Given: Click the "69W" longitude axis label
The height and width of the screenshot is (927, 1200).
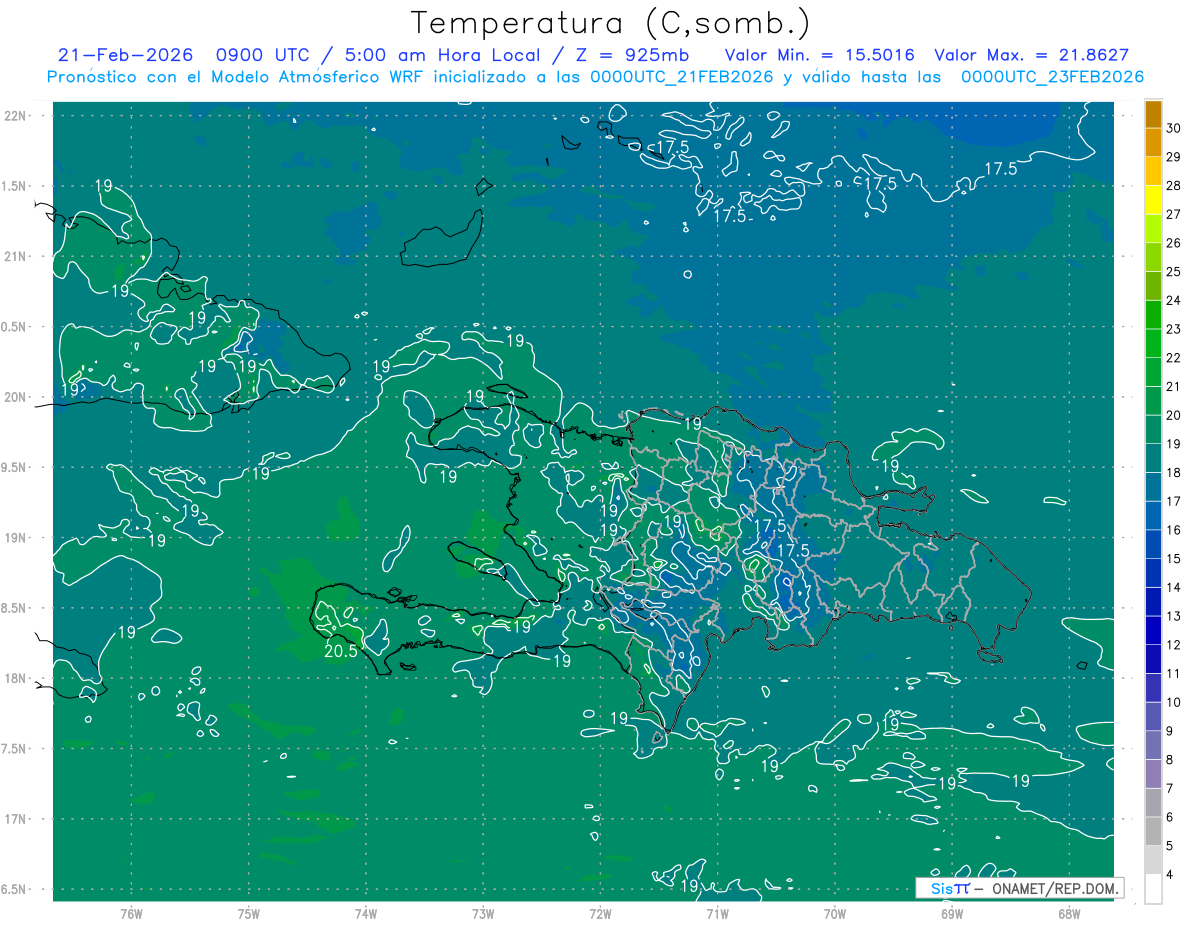Looking at the screenshot, I should [x=951, y=914].
